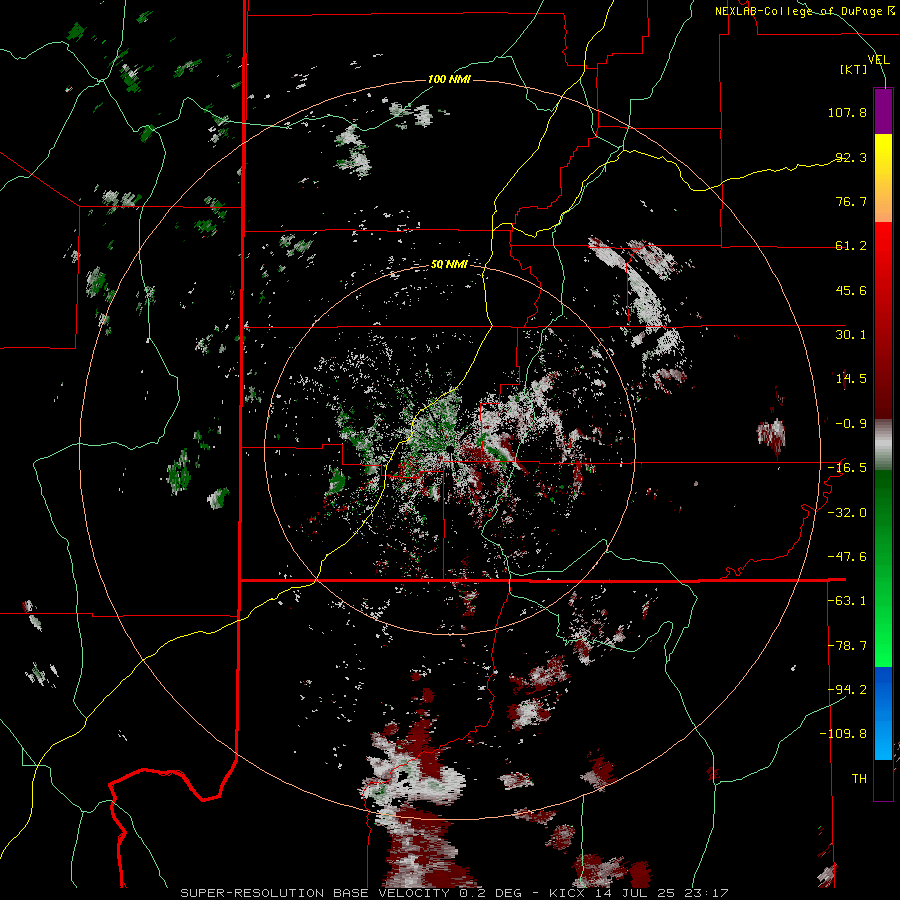900x900 pixels.
Task: Click the 50 NMI range ring label
Action: click(x=449, y=265)
